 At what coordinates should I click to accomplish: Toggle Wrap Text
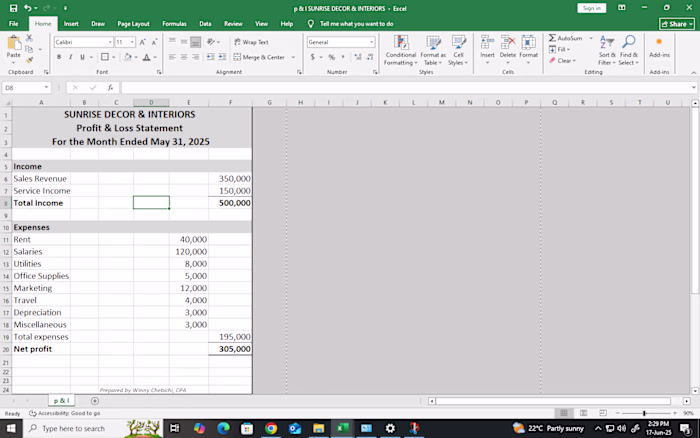(251, 42)
